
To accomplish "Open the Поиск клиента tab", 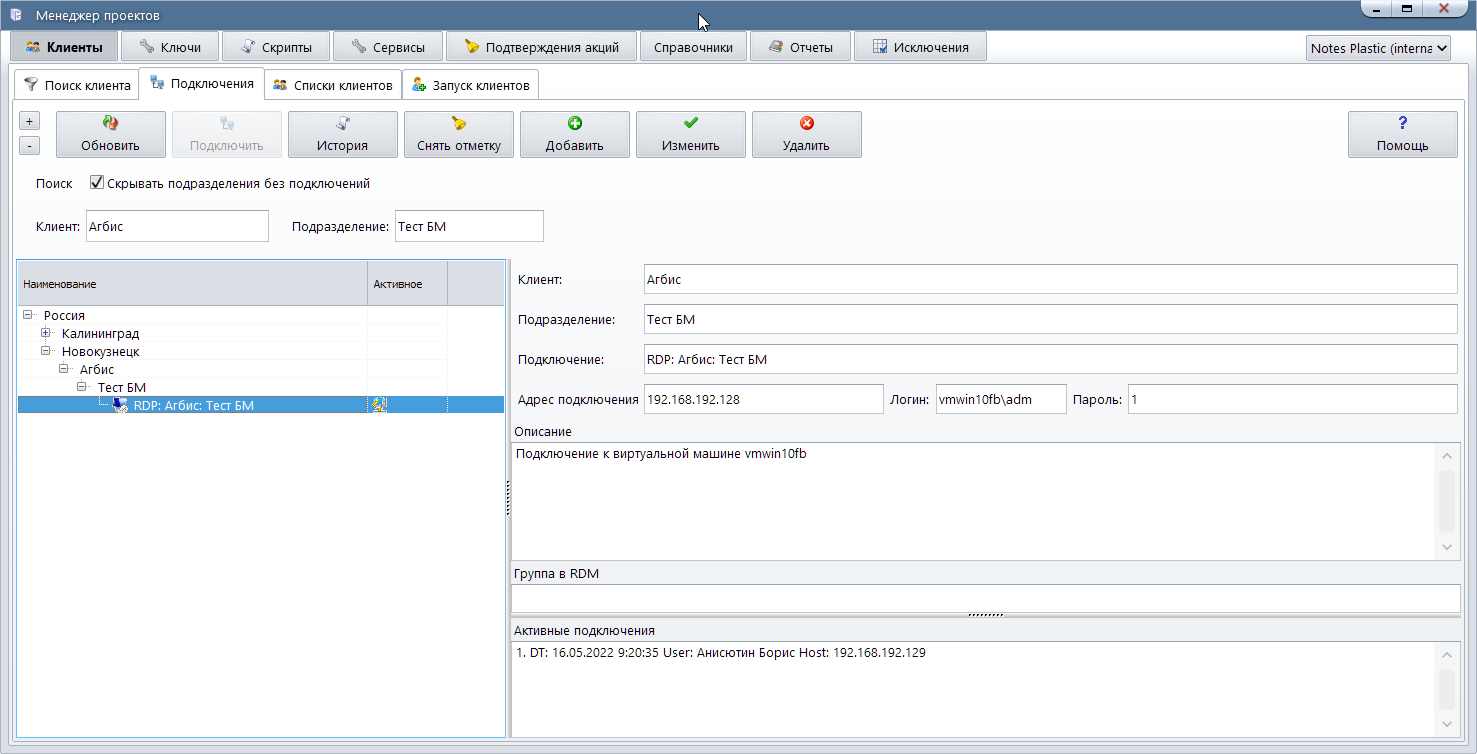I will tap(76, 85).
